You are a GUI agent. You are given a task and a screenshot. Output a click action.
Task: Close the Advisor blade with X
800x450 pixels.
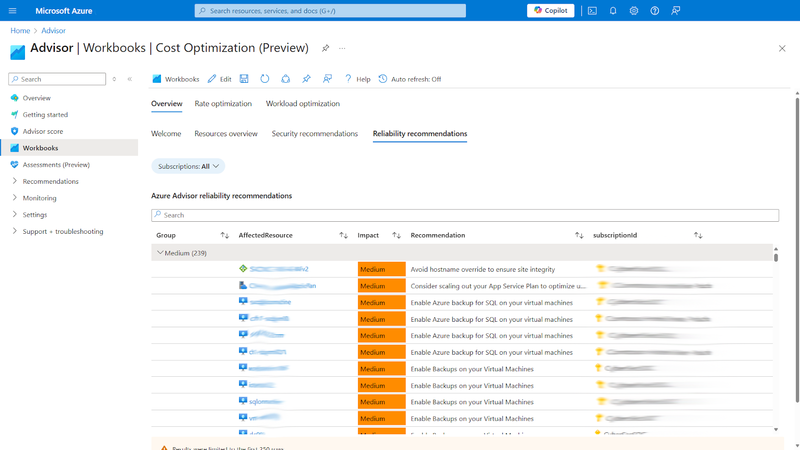(x=782, y=48)
